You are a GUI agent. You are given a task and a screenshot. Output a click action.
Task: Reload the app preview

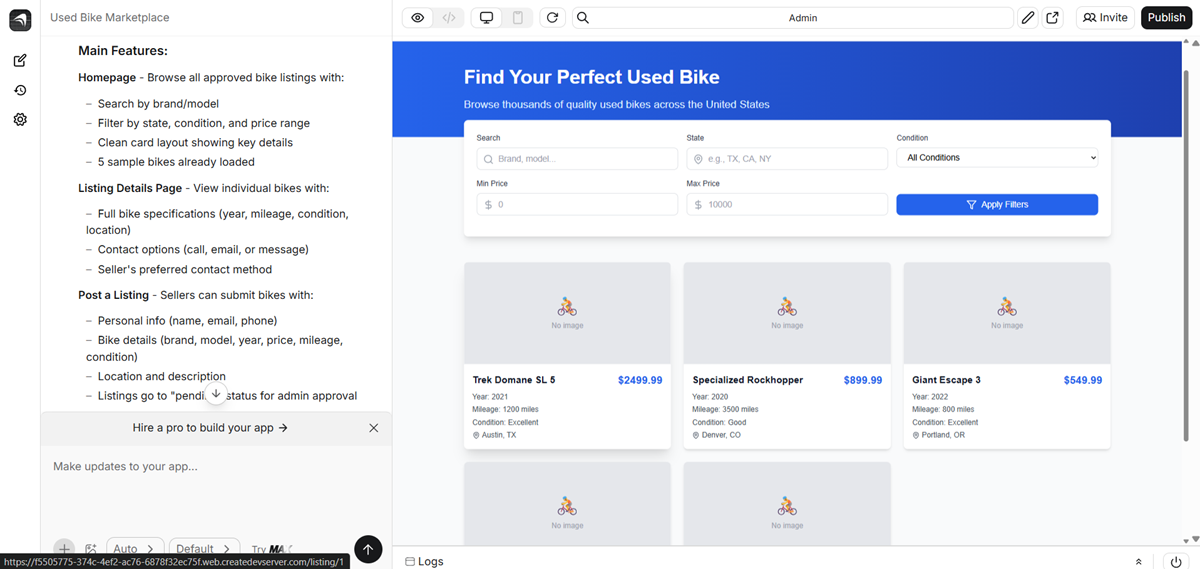pyautogui.click(x=552, y=18)
